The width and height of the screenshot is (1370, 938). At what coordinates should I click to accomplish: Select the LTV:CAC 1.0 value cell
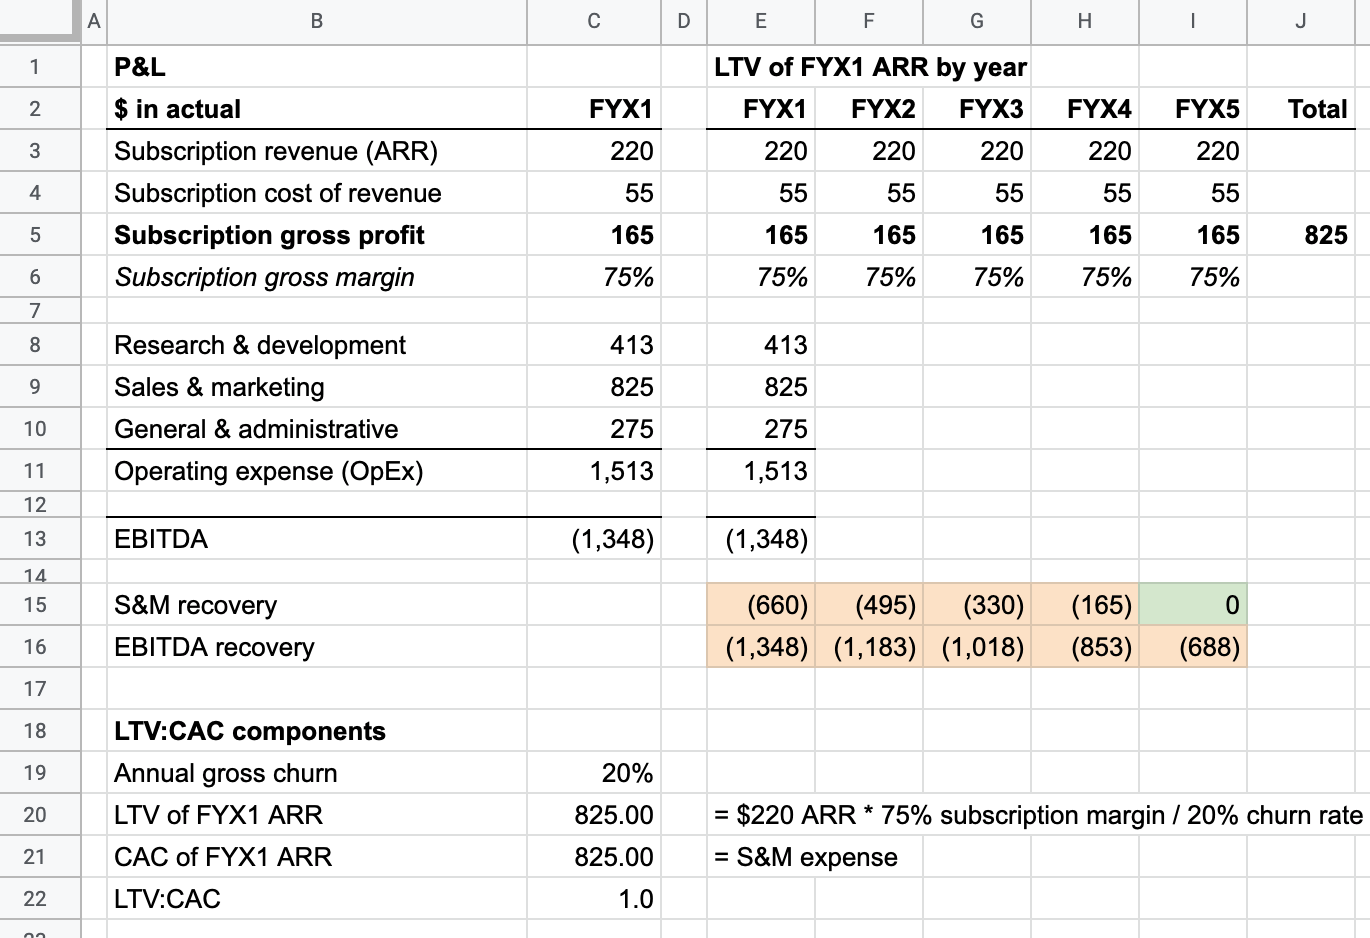pos(593,899)
